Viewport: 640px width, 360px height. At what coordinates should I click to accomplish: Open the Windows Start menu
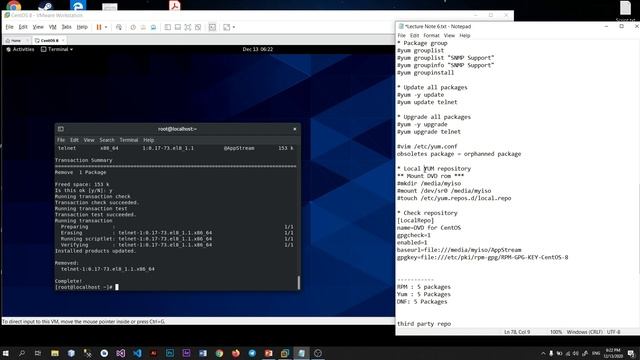point(6,353)
